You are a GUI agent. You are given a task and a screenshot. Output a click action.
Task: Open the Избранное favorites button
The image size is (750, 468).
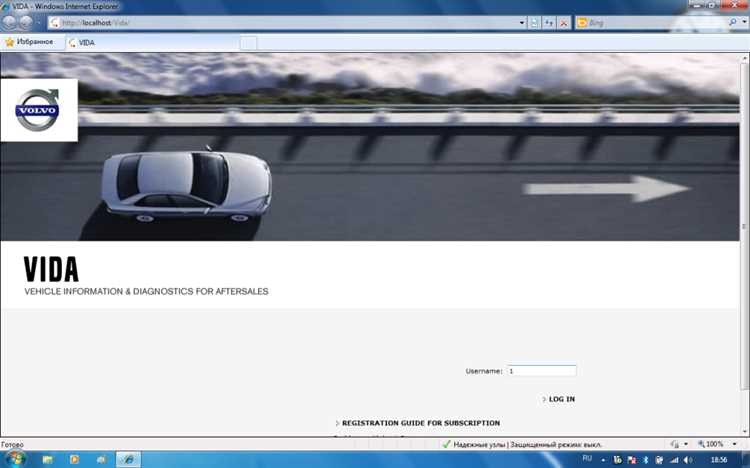(29, 42)
